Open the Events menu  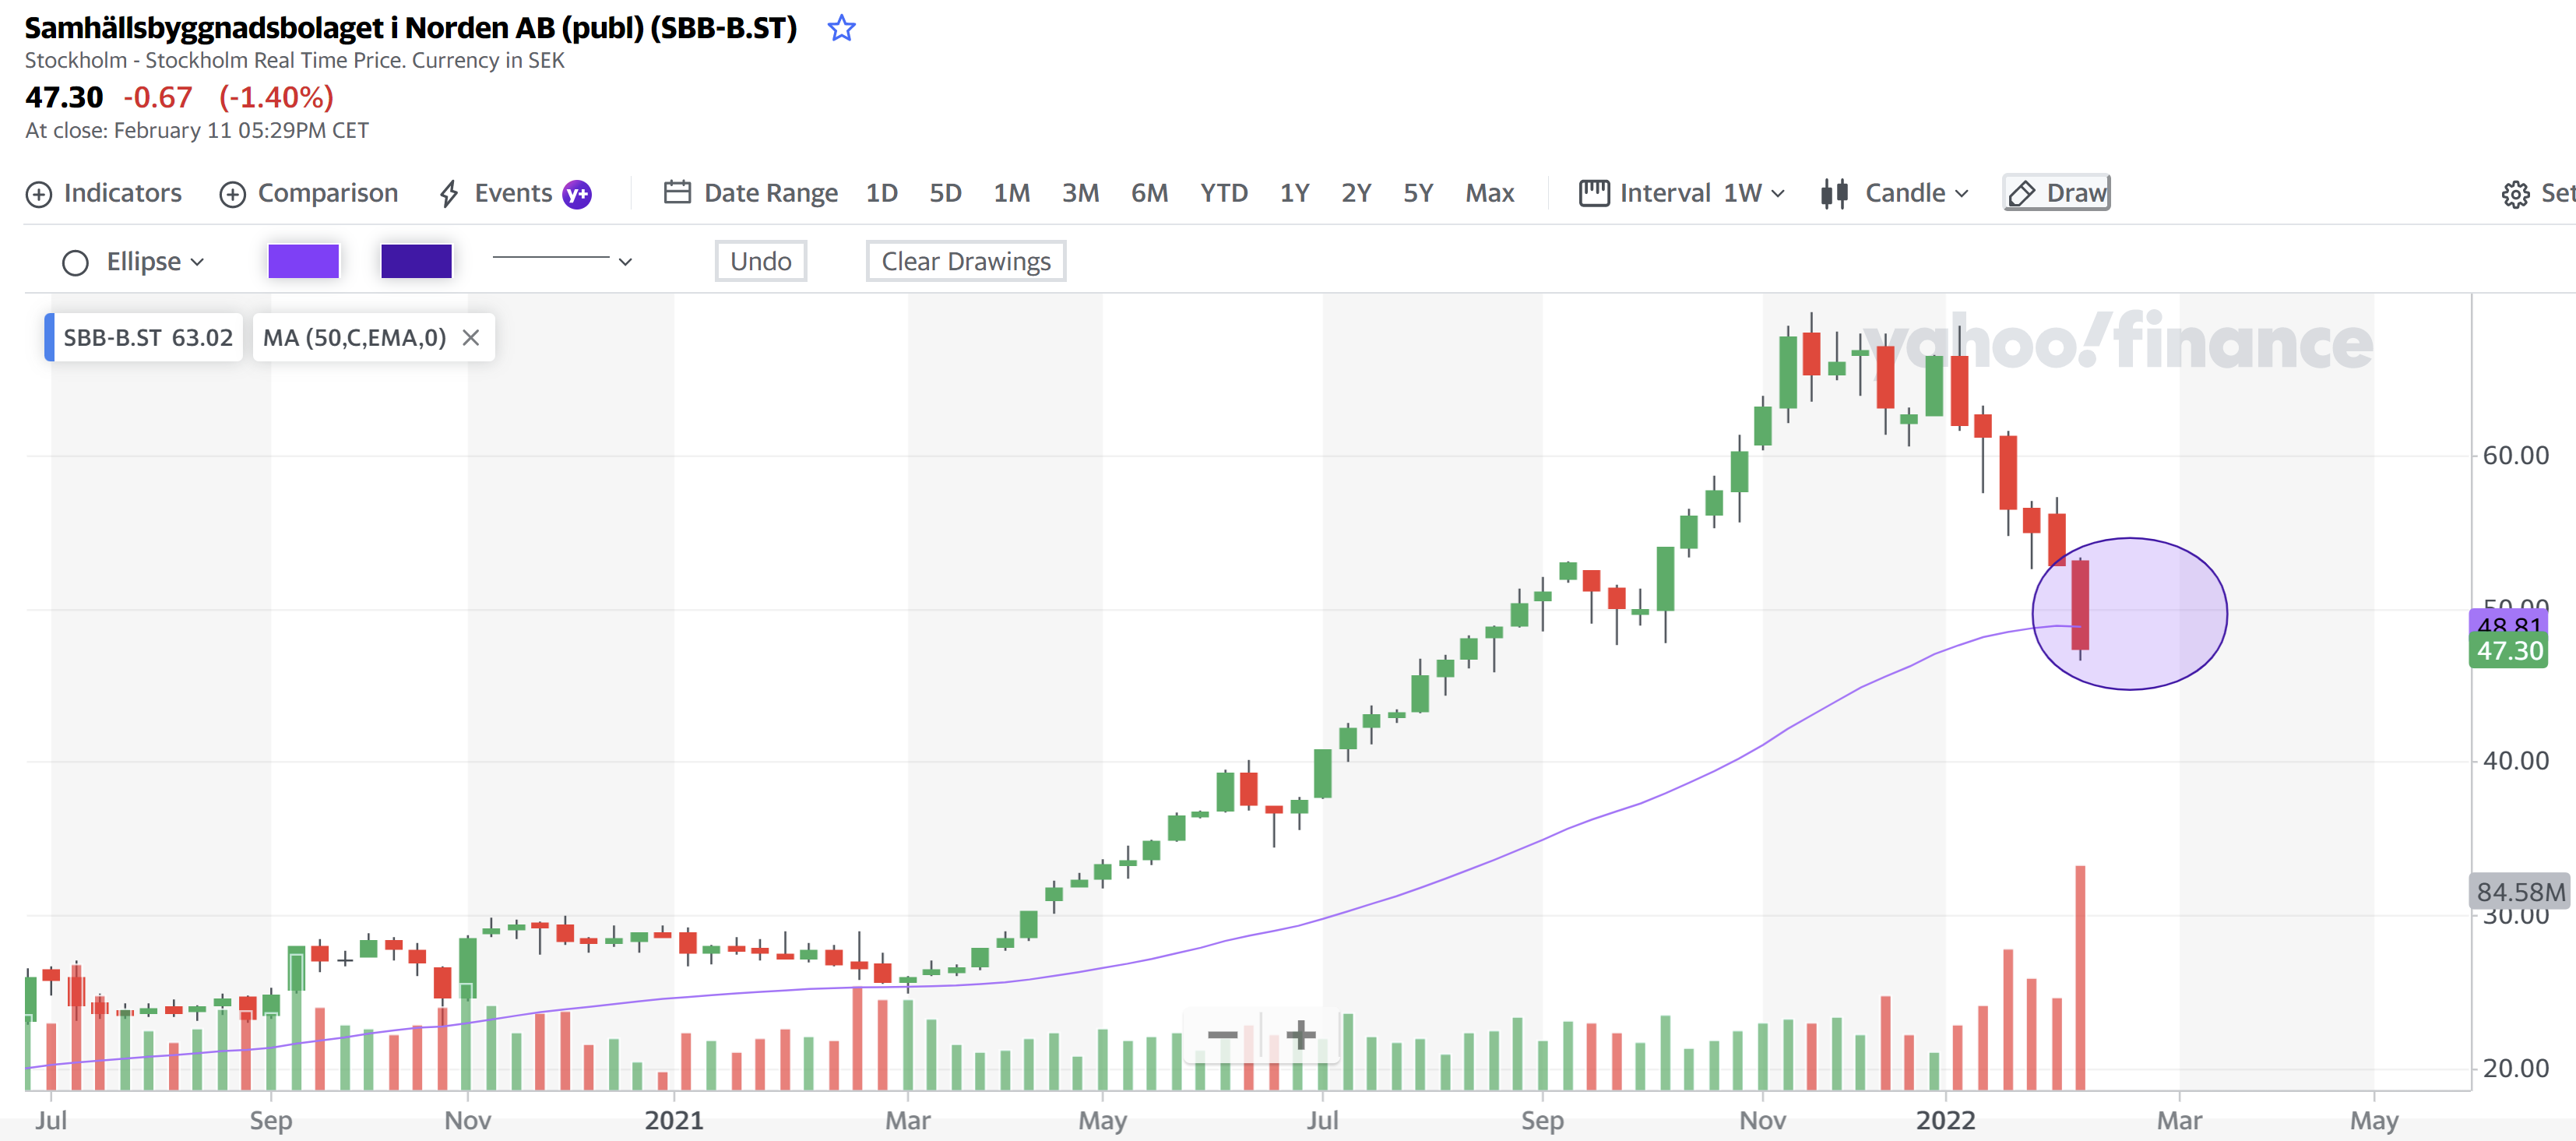point(514,193)
